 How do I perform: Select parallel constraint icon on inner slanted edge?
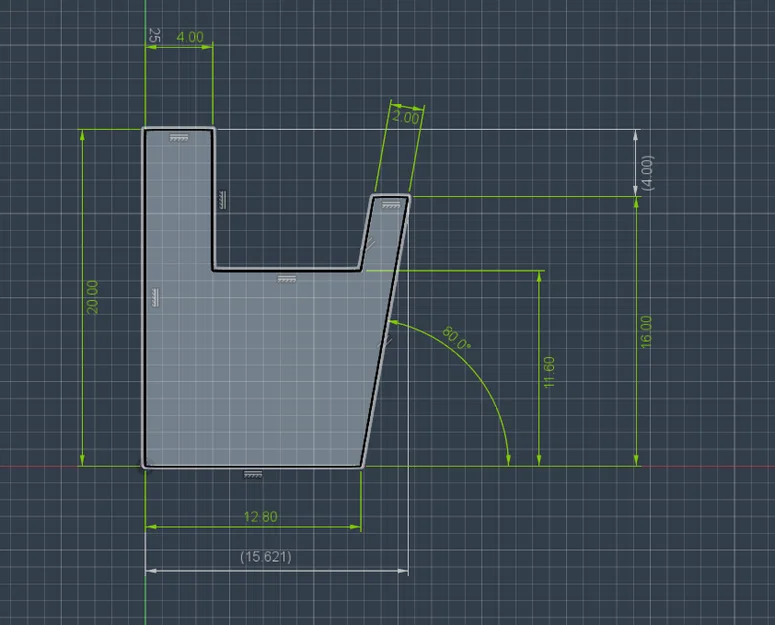[x=369, y=244]
